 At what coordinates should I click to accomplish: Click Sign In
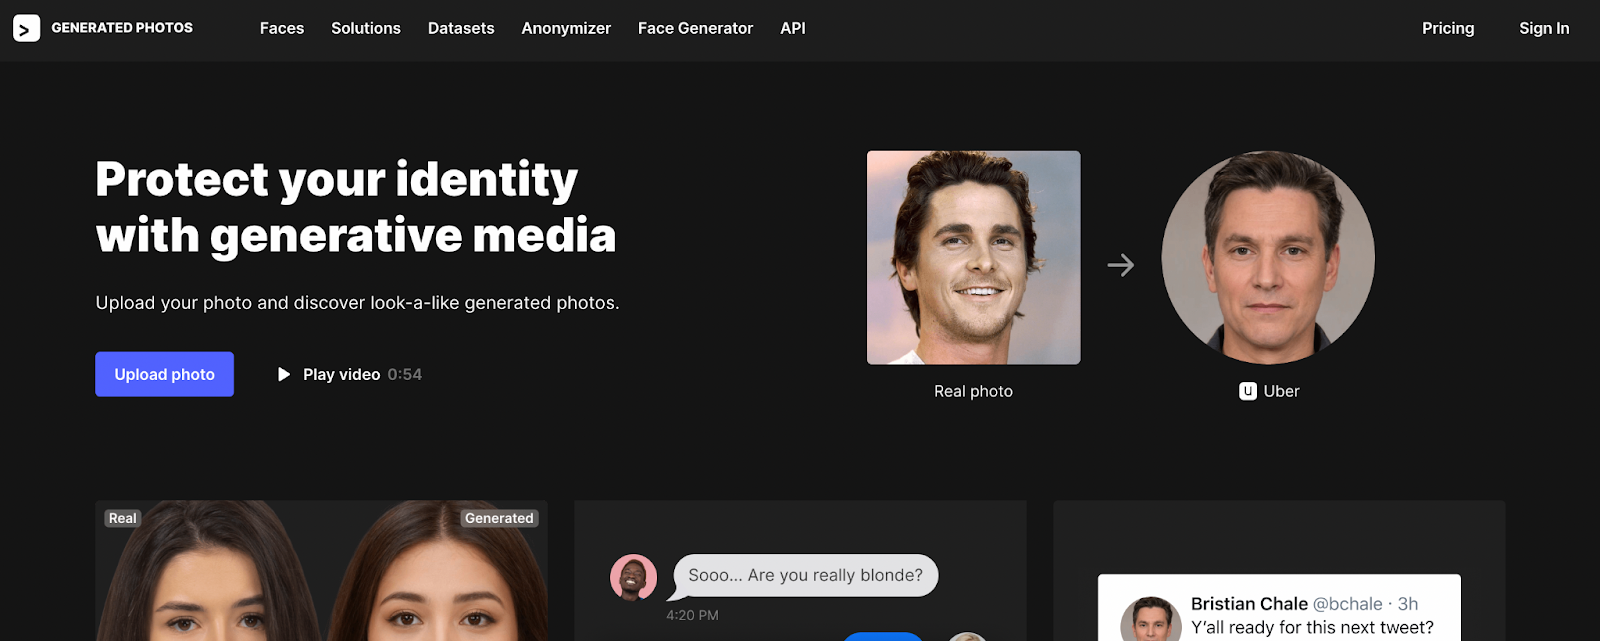point(1544,28)
